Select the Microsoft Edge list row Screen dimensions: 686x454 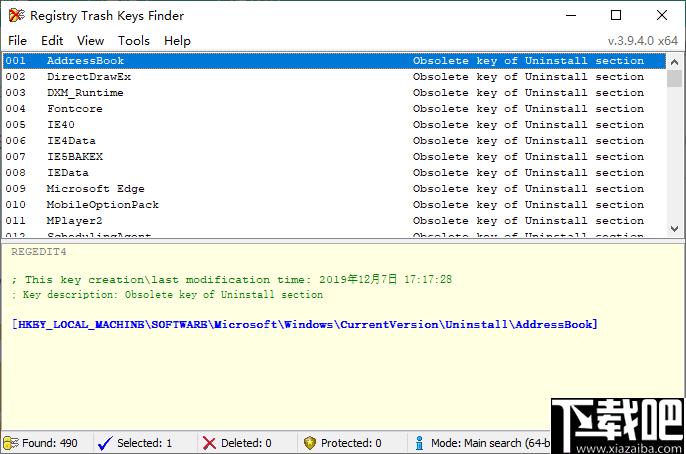tap(95, 189)
